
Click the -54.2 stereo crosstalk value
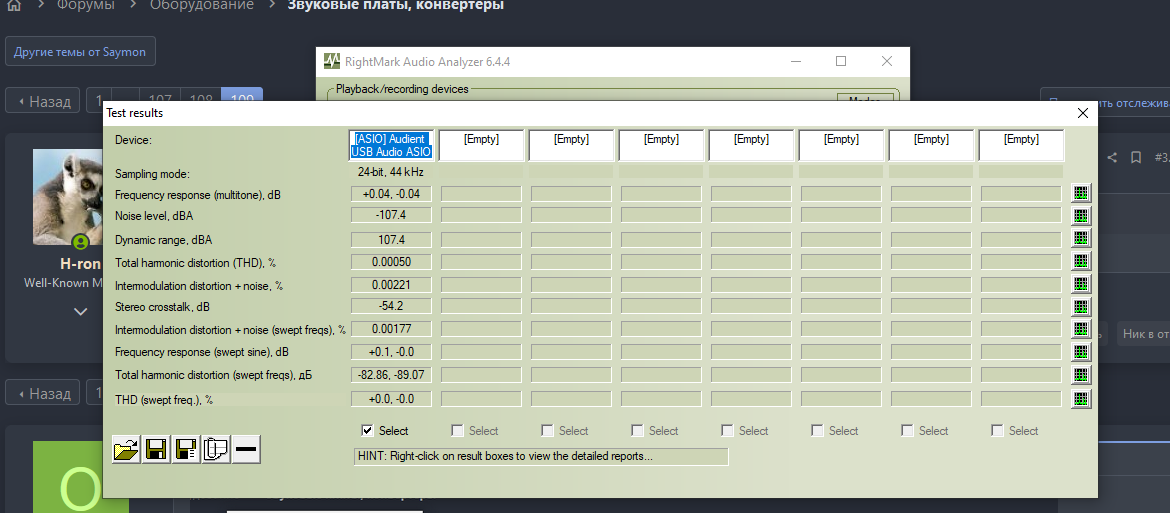pyautogui.click(x=392, y=306)
